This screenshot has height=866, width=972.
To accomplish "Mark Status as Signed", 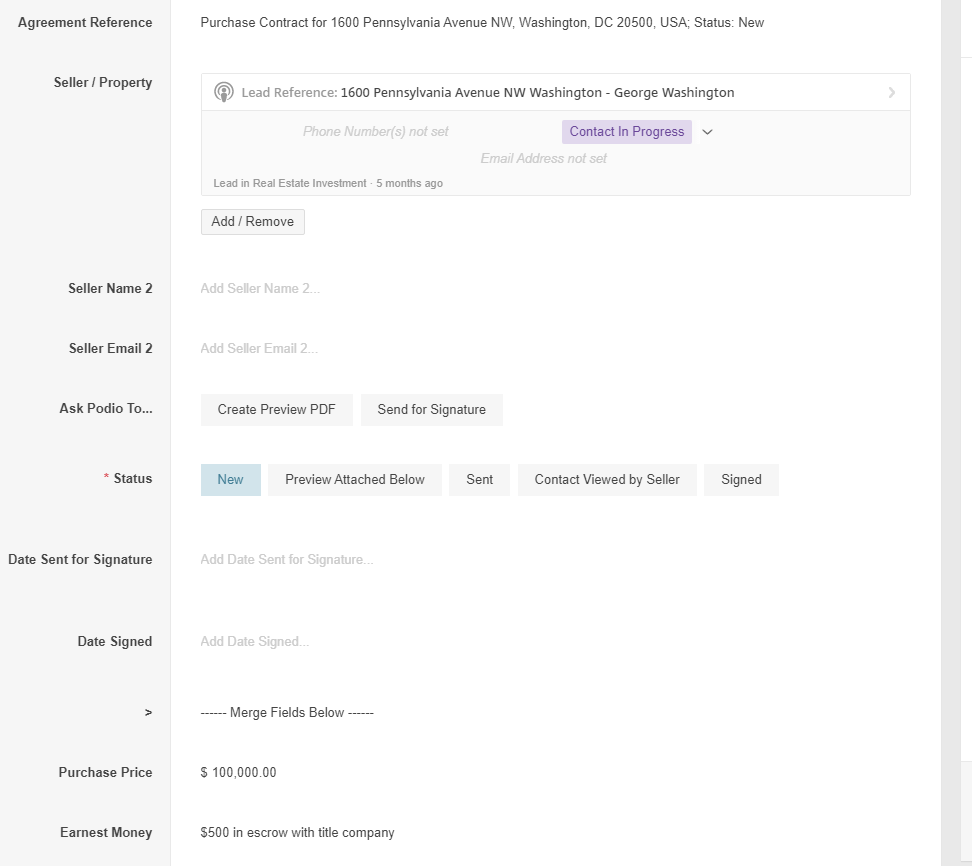I will 741,480.
